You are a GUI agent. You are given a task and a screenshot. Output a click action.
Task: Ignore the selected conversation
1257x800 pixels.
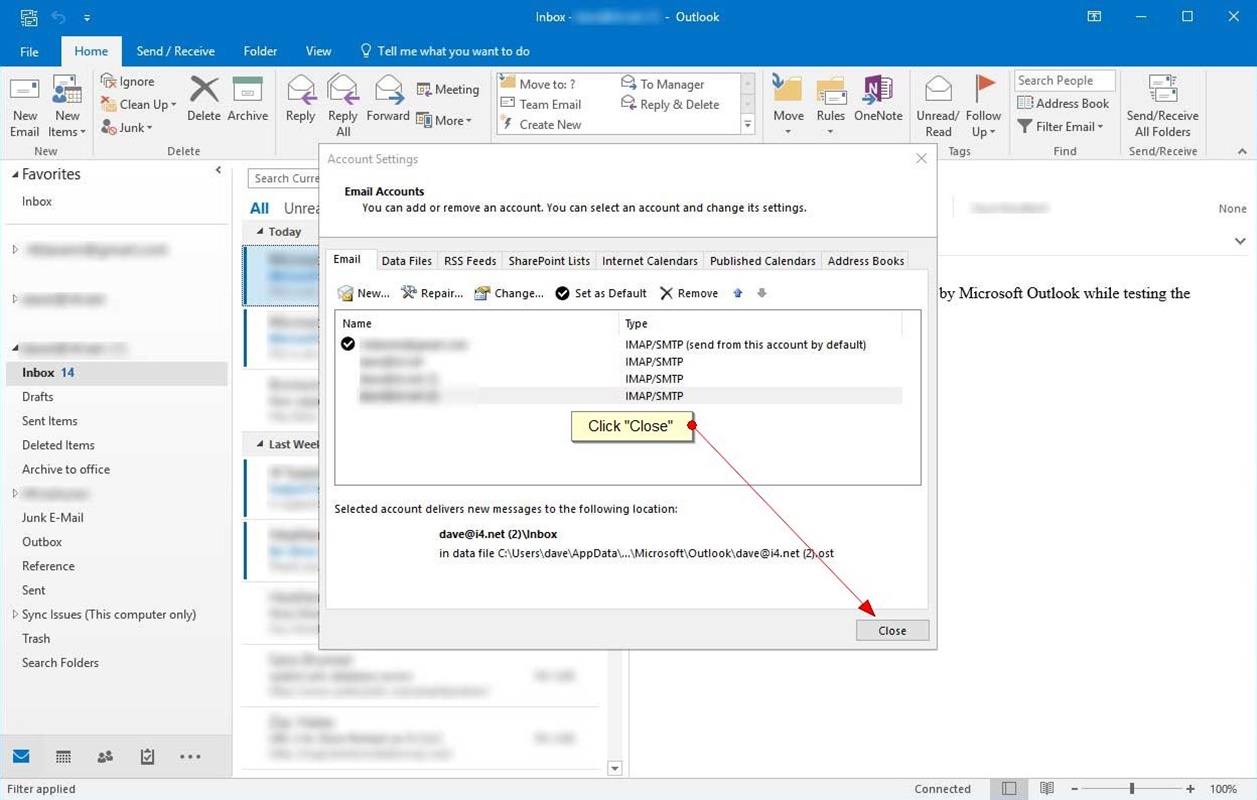pos(127,81)
